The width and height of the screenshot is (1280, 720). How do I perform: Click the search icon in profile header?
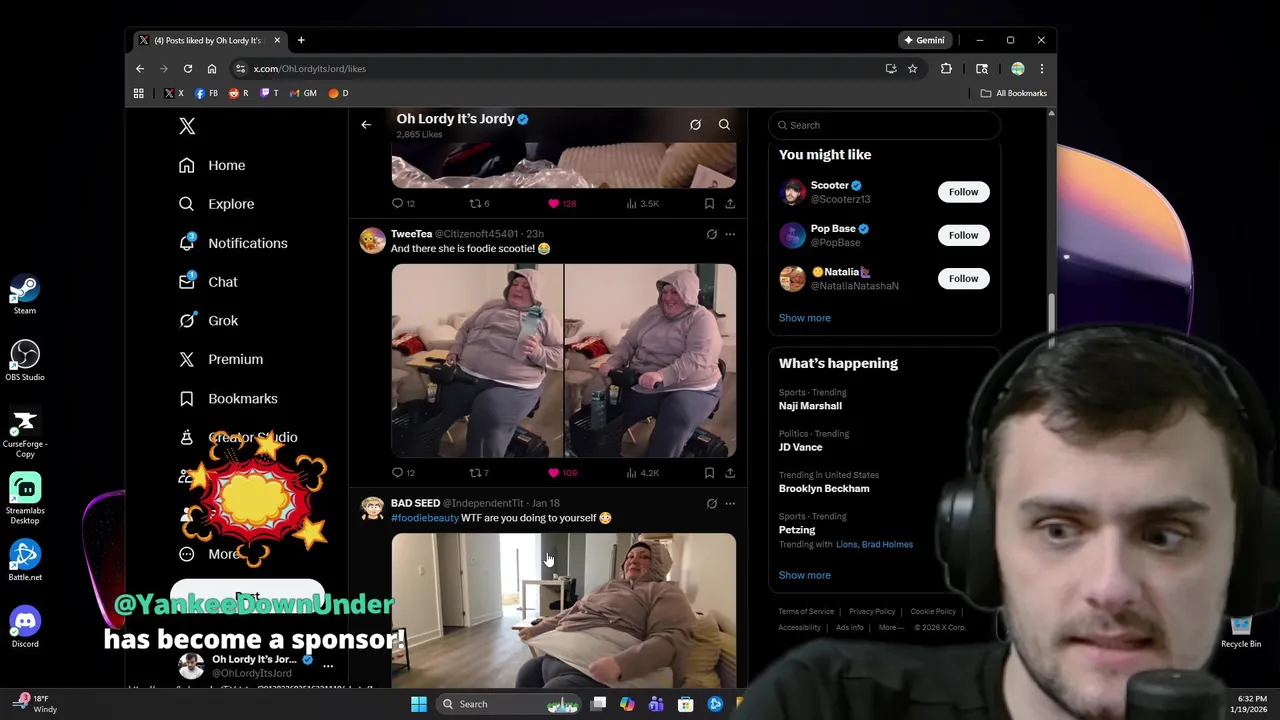coord(724,125)
